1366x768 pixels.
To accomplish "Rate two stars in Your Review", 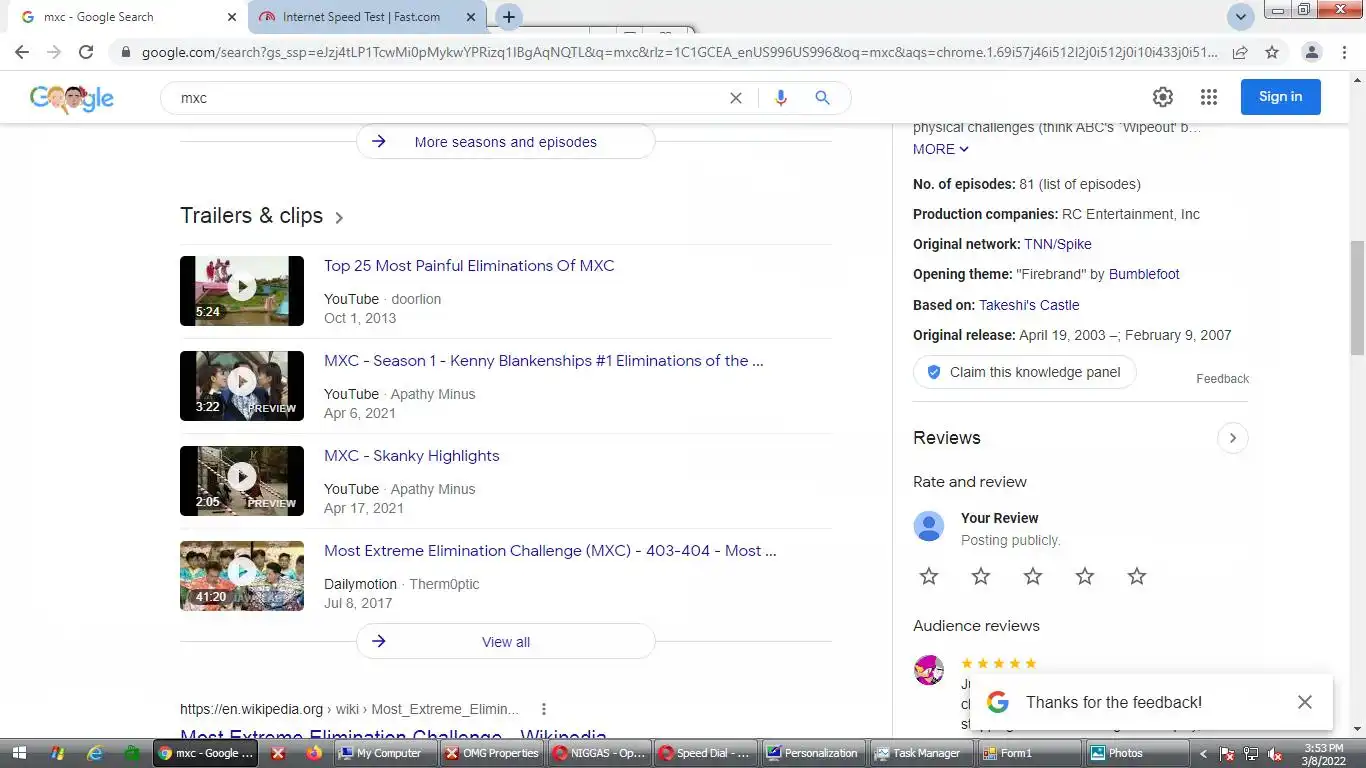I will click(981, 576).
